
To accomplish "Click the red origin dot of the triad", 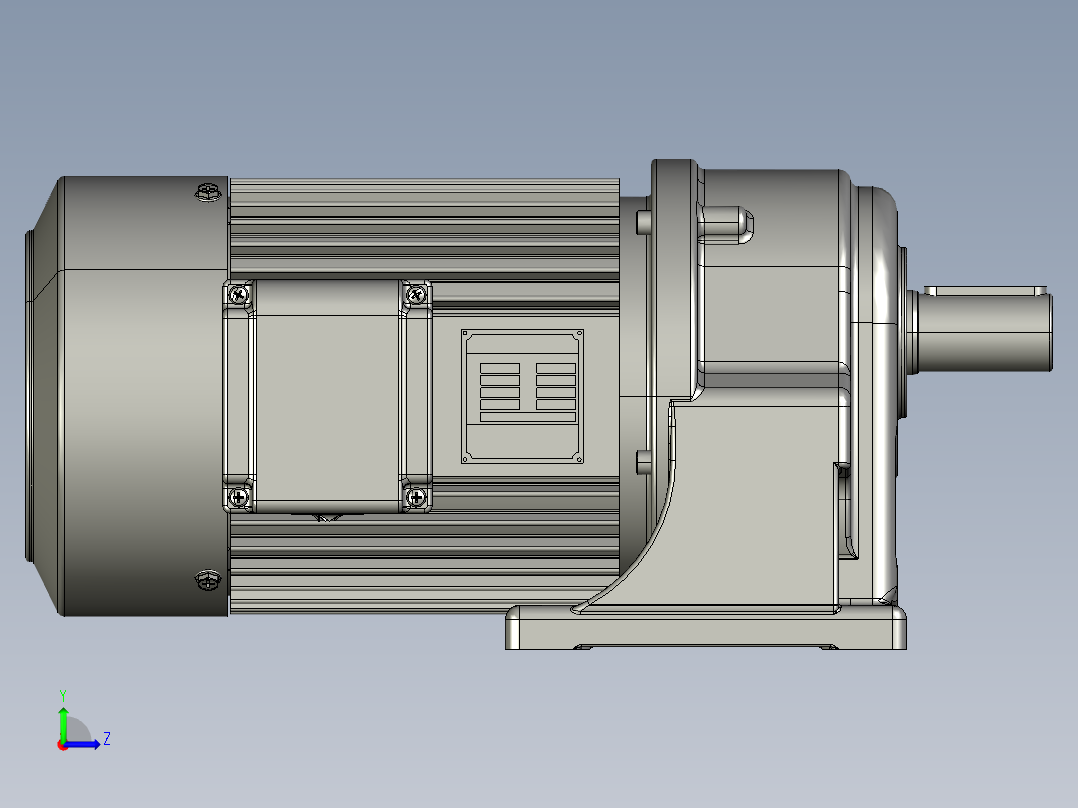I will click(63, 745).
